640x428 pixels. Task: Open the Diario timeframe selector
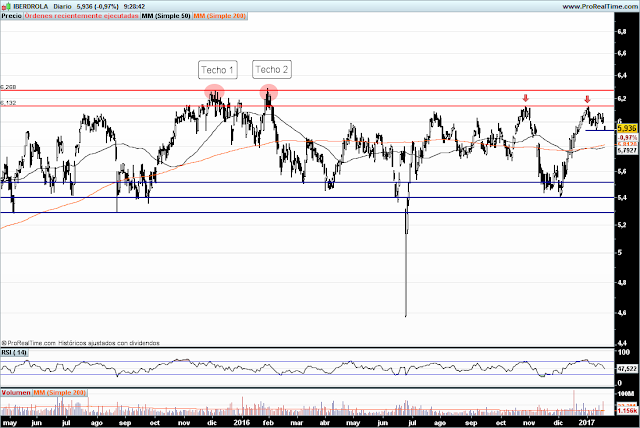click(62, 7)
